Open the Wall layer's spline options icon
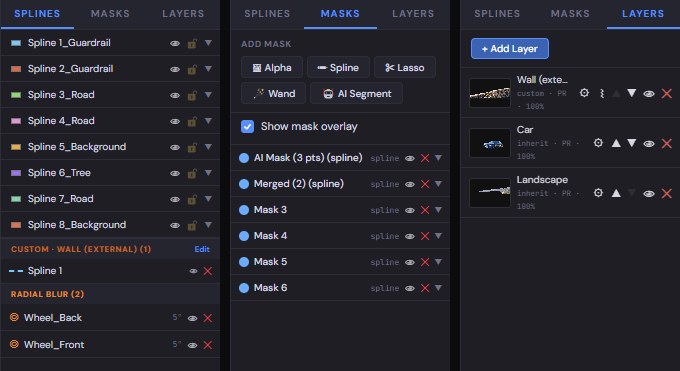The width and height of the screenshot is (680, 371). [x=602, y=93]
